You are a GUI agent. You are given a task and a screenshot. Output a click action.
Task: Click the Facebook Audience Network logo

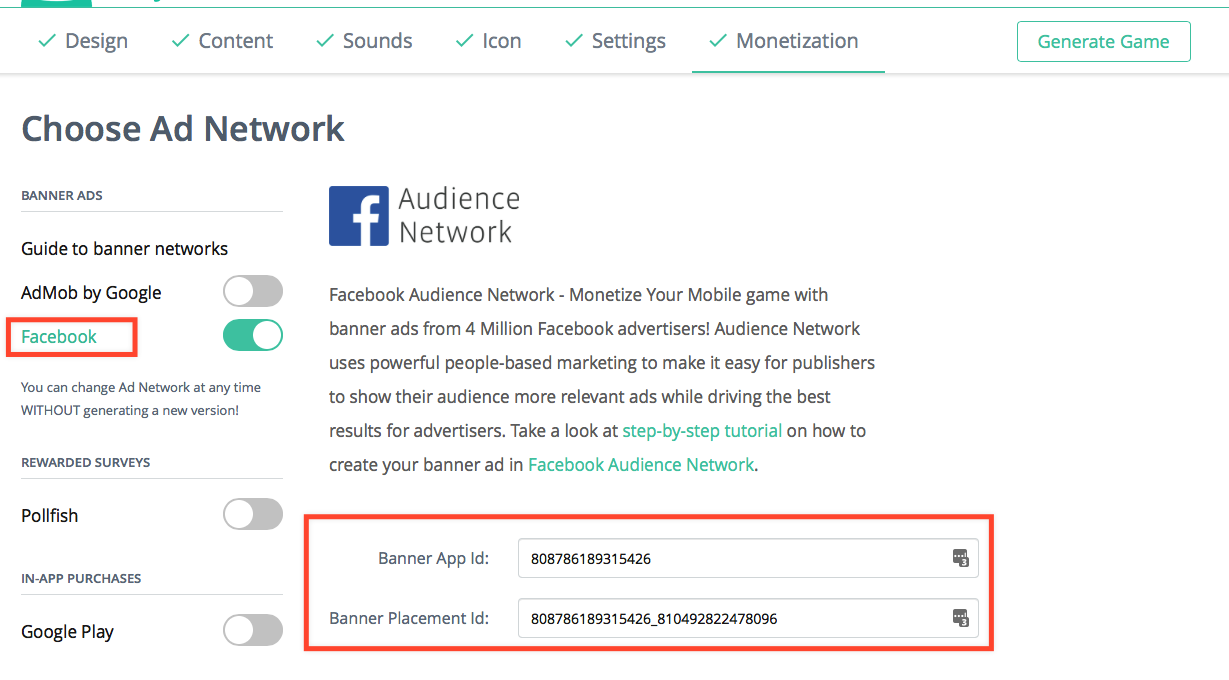424,216
